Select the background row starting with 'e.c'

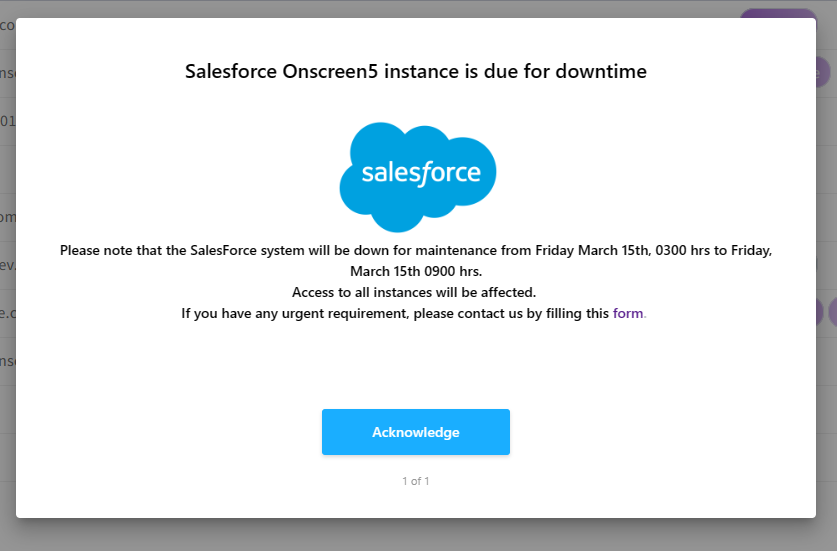click(x=7, y=312)
